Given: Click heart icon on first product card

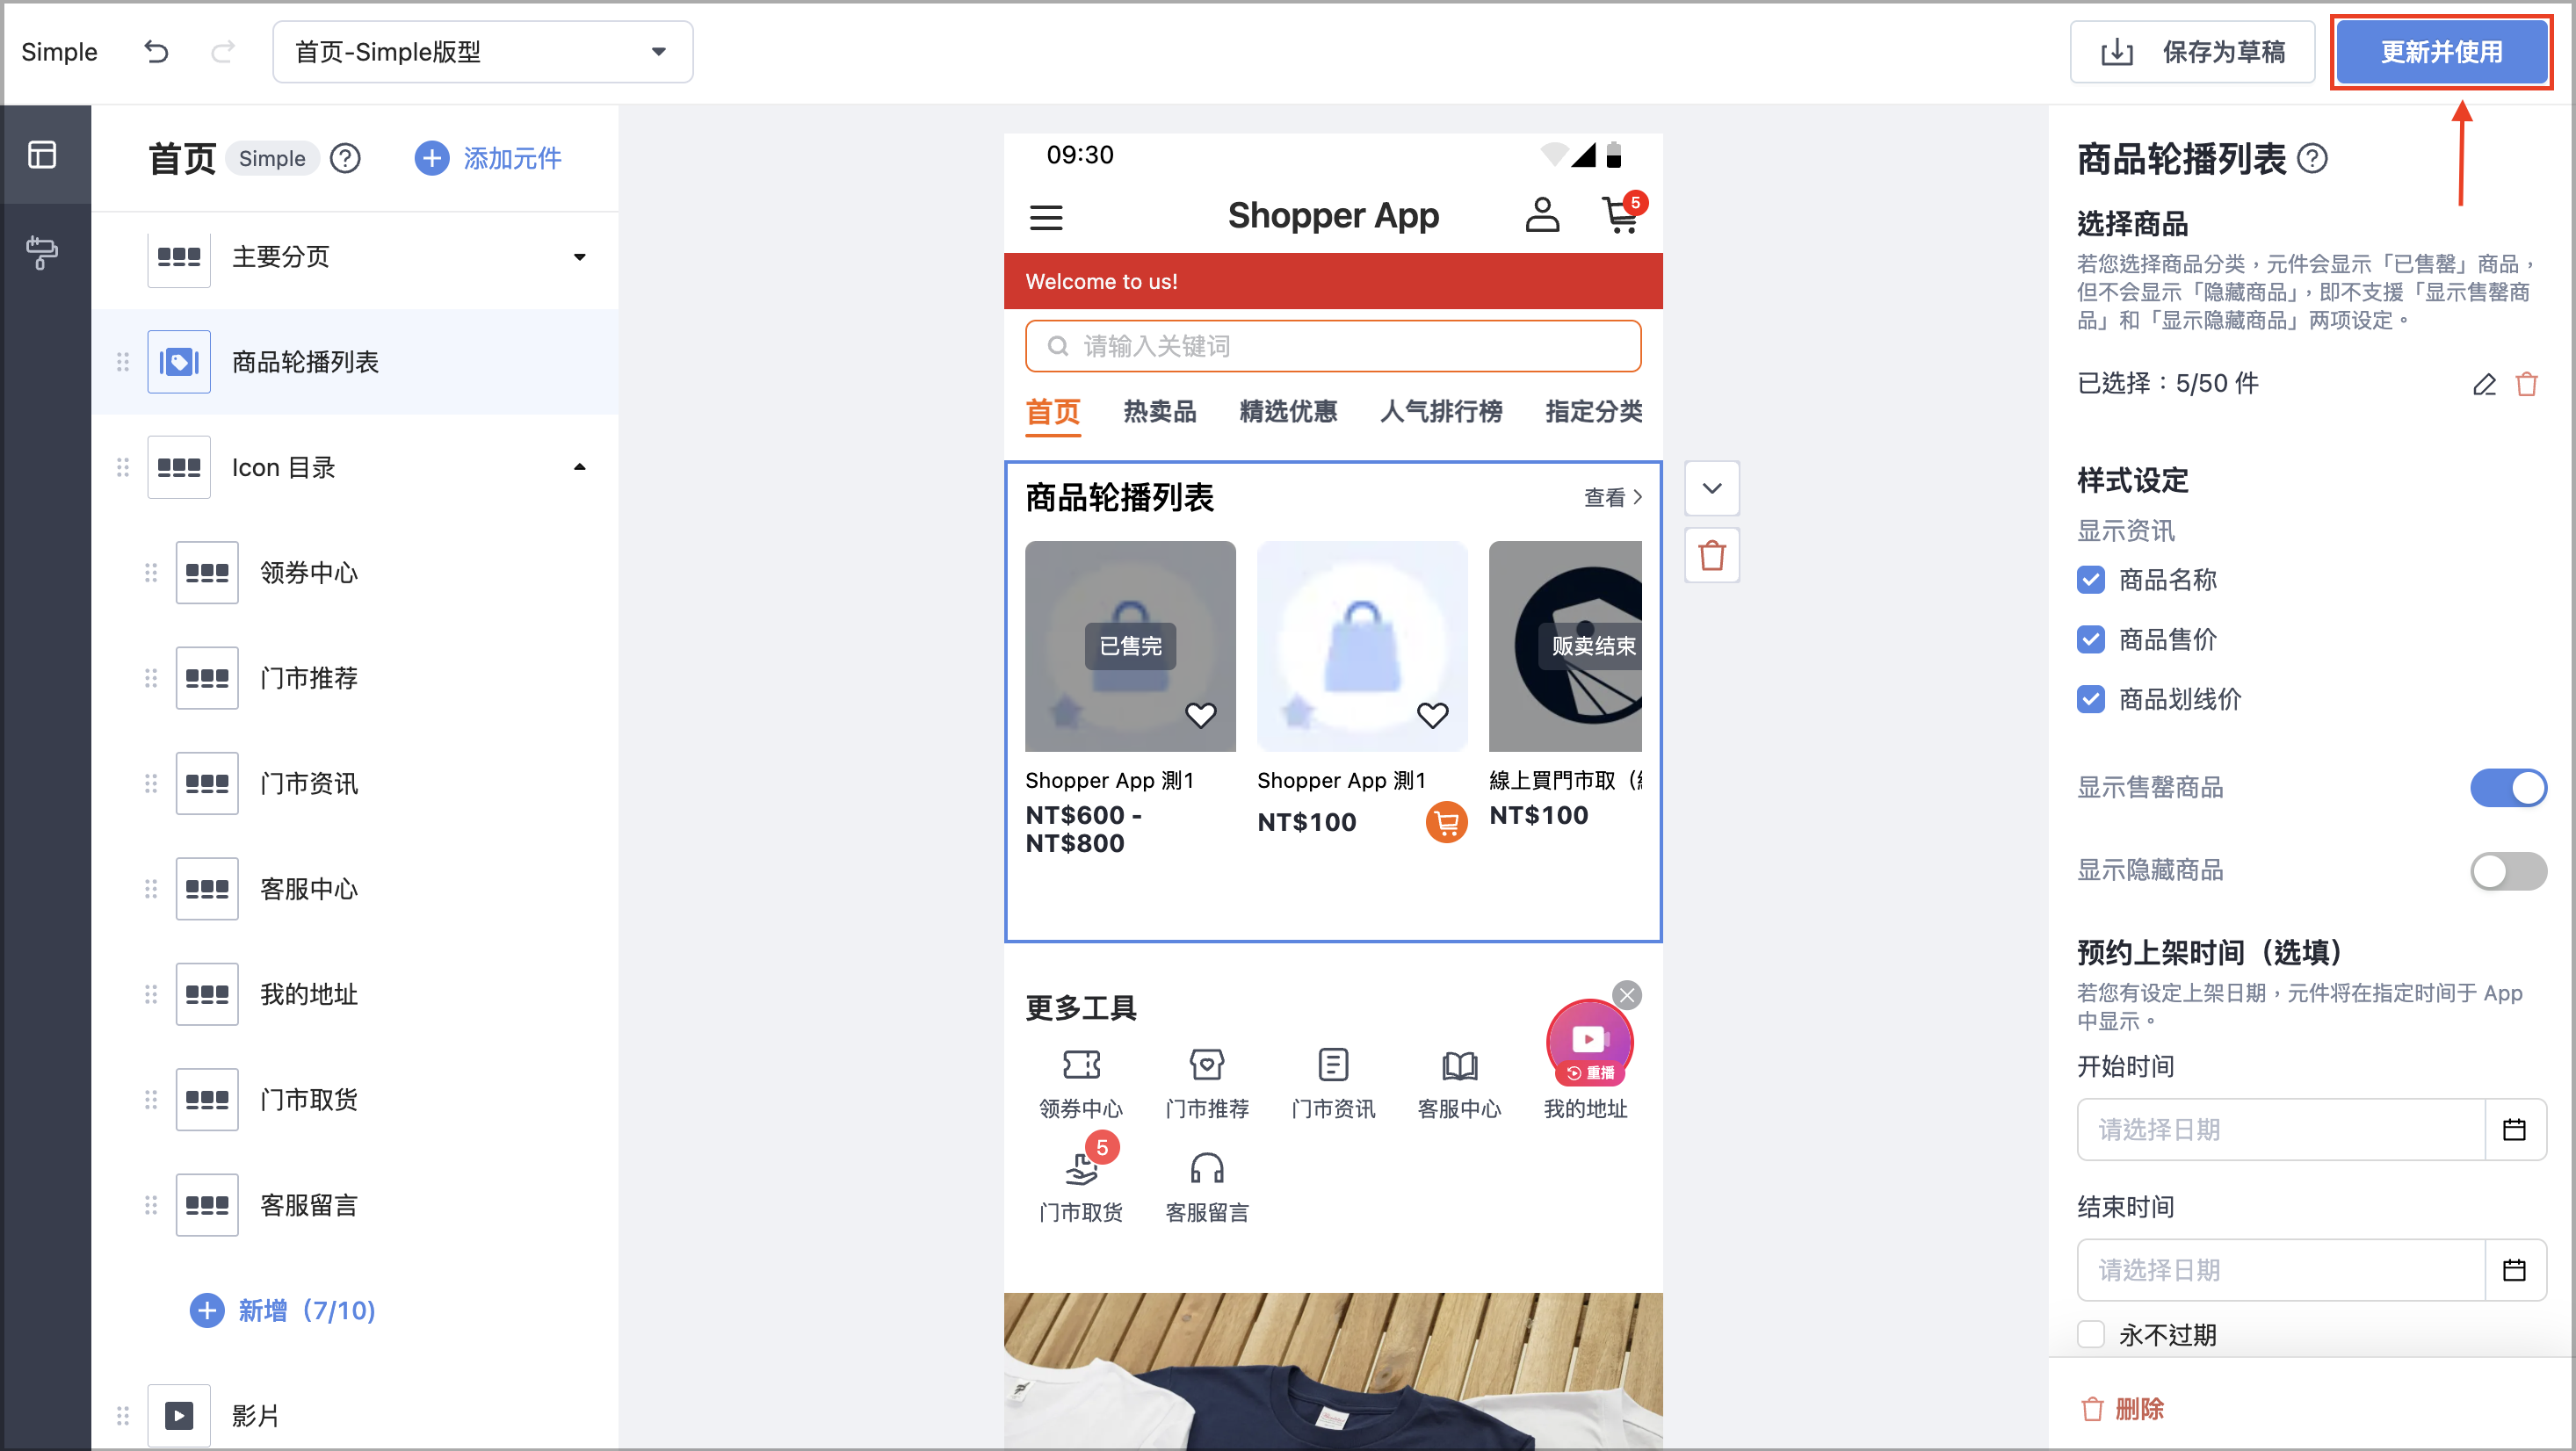Looking at the screenshot, I should pos(1200,715).
